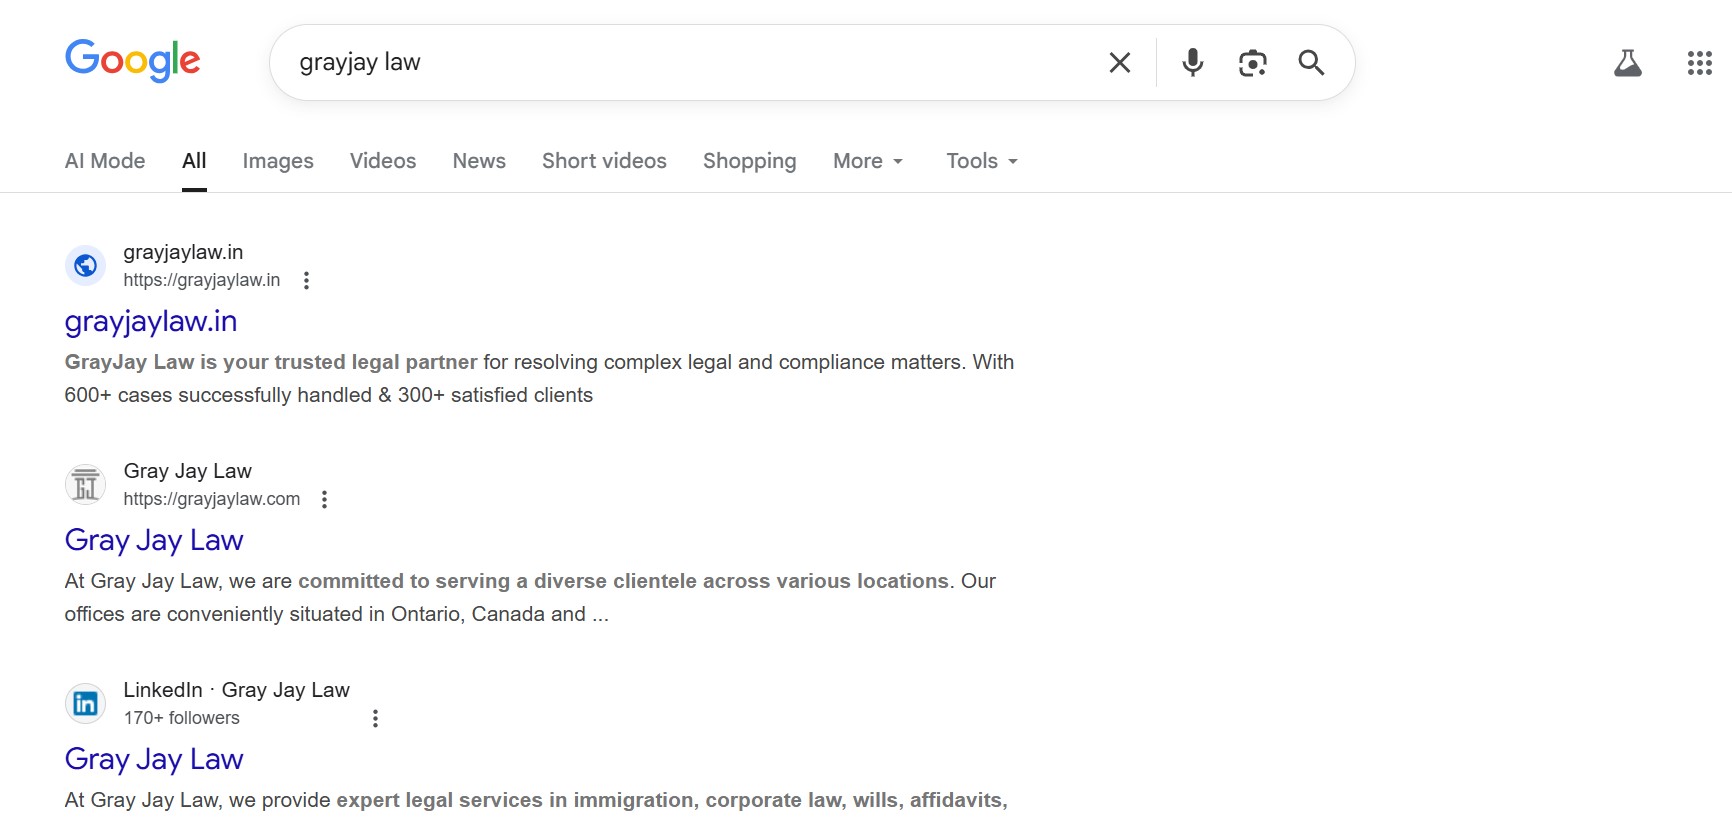Open the grayjaylaw.in result title link

[x=151, y=322]
